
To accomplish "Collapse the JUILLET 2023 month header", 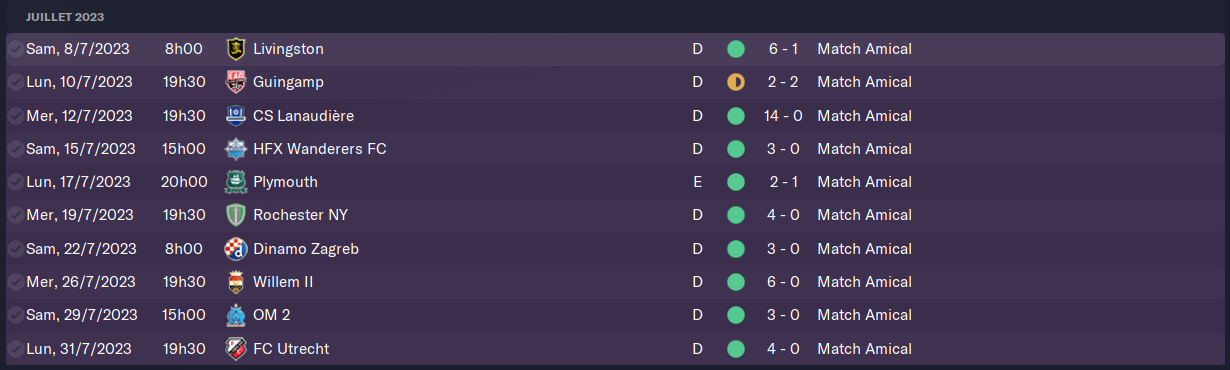I will [65, 17].
